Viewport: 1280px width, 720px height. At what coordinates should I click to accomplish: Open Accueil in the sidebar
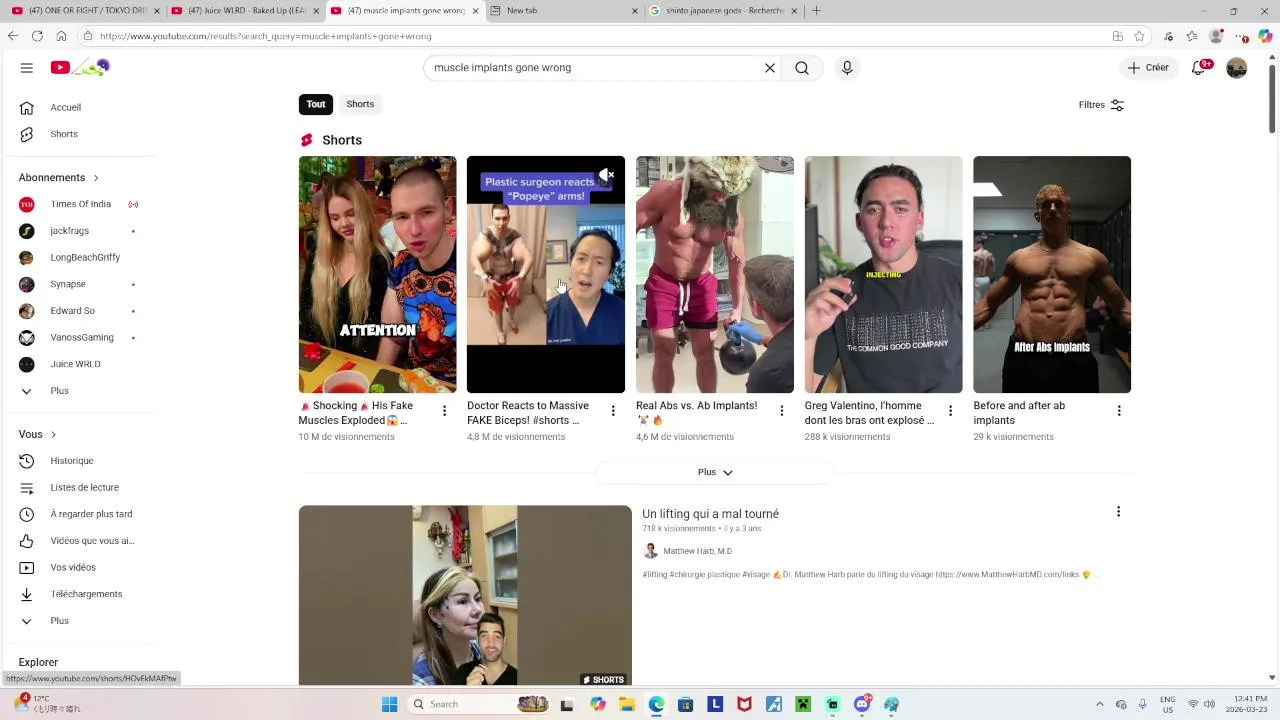tap(66, 107)
